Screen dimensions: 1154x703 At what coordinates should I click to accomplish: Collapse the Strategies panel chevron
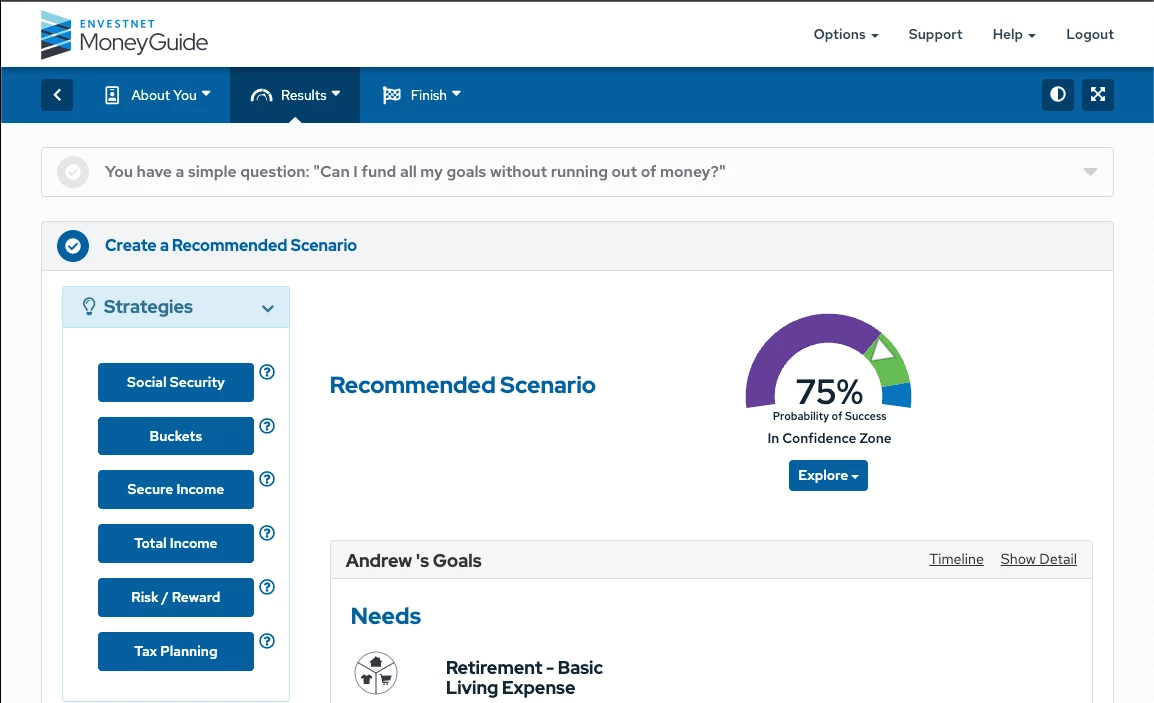click(268, 308)
